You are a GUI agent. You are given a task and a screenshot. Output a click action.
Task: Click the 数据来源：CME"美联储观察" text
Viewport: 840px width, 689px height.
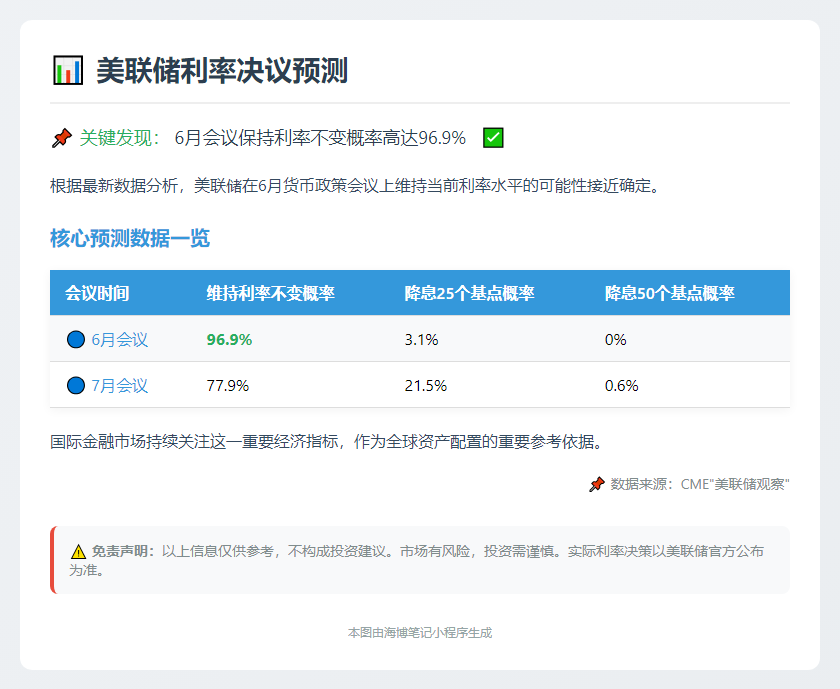click(x=700, y=484)
